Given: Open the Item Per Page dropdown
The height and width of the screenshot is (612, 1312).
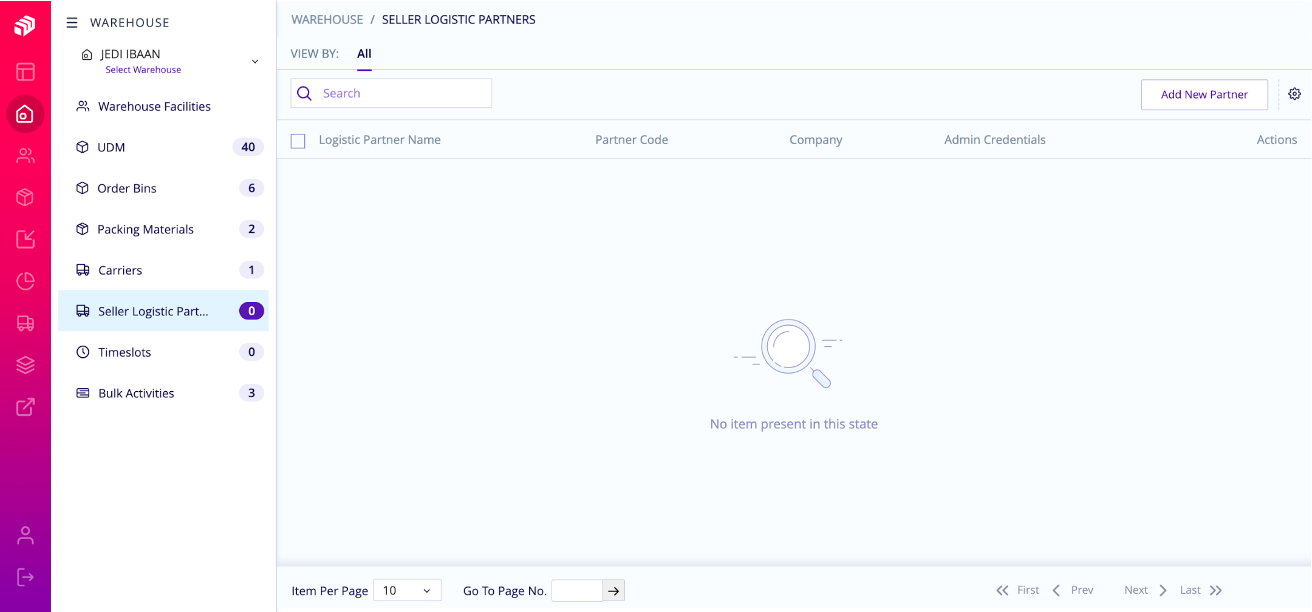Looking at the screenshot, I should 407,591.
